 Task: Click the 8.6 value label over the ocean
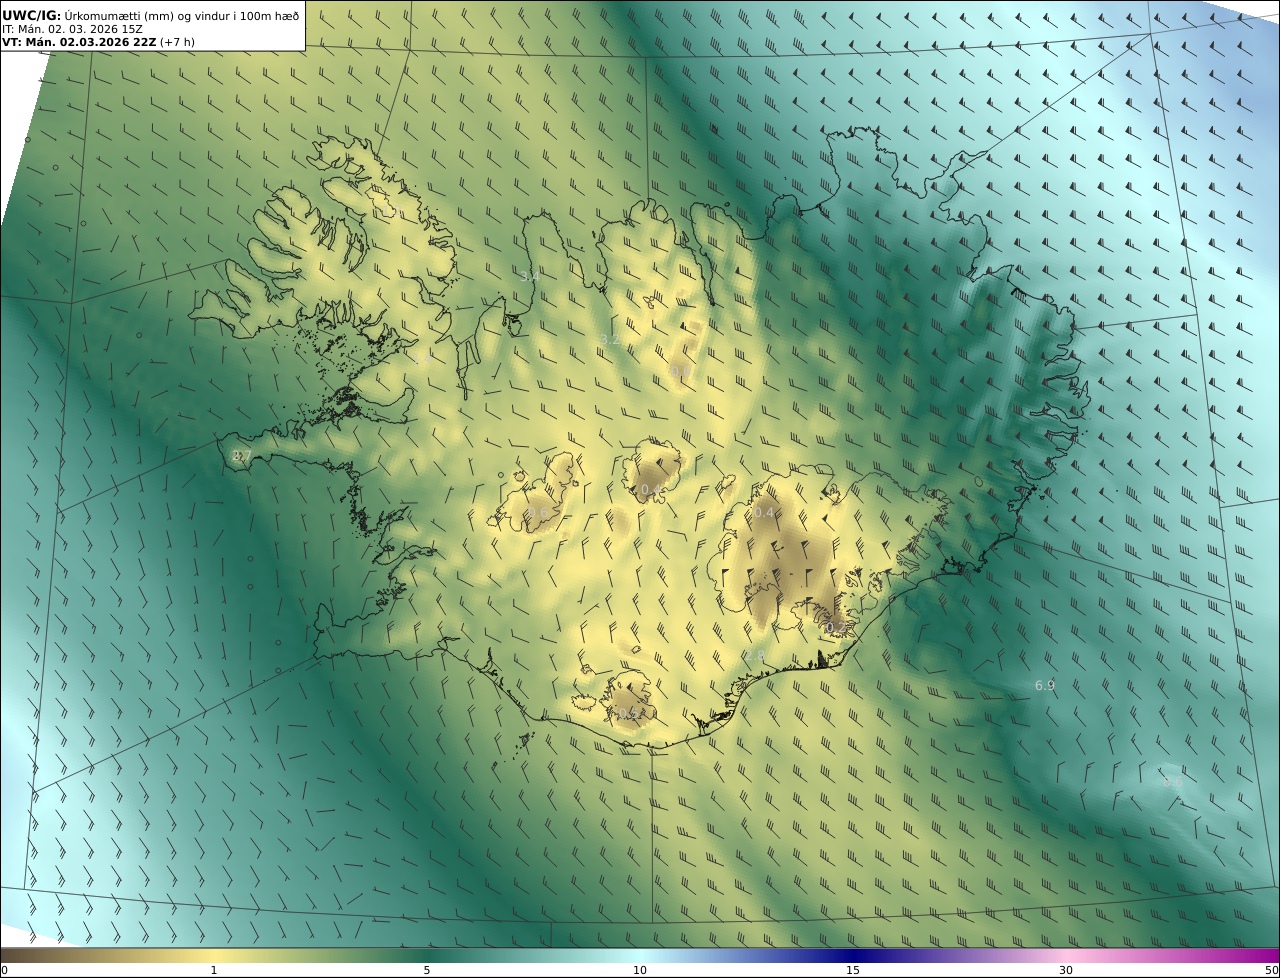click(x=1172, y=781)
